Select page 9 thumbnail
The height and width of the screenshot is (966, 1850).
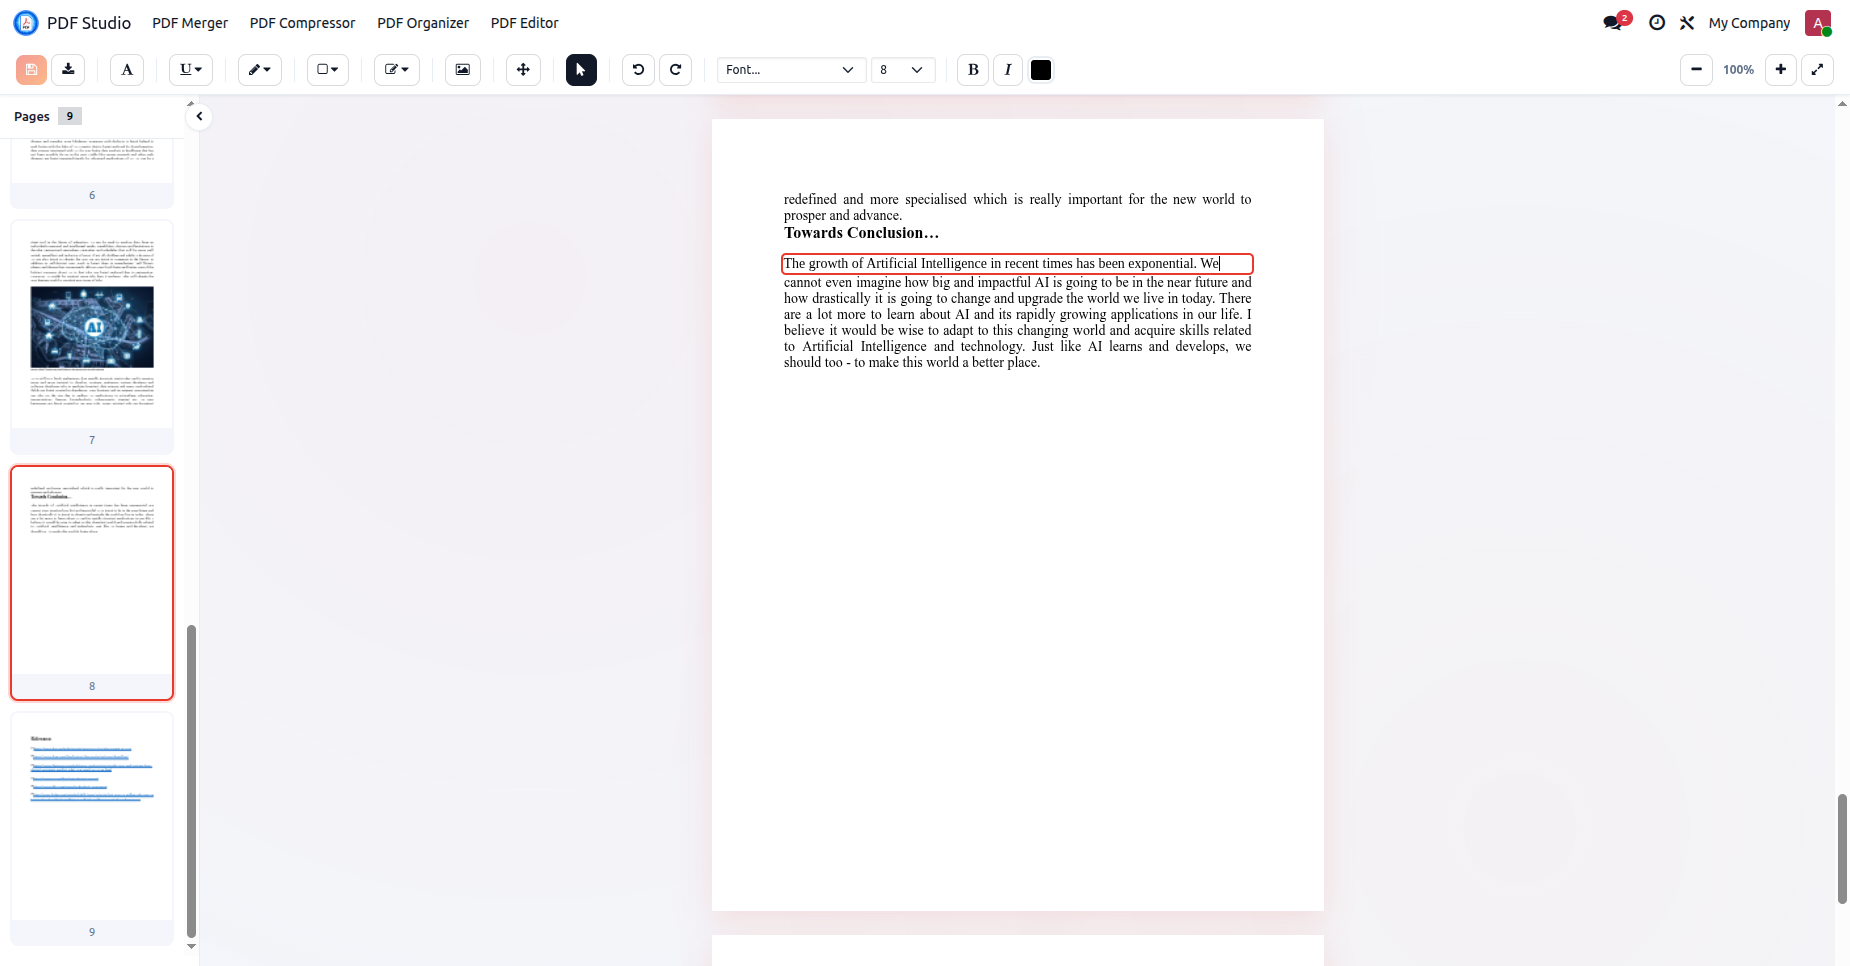click(92, 829)
